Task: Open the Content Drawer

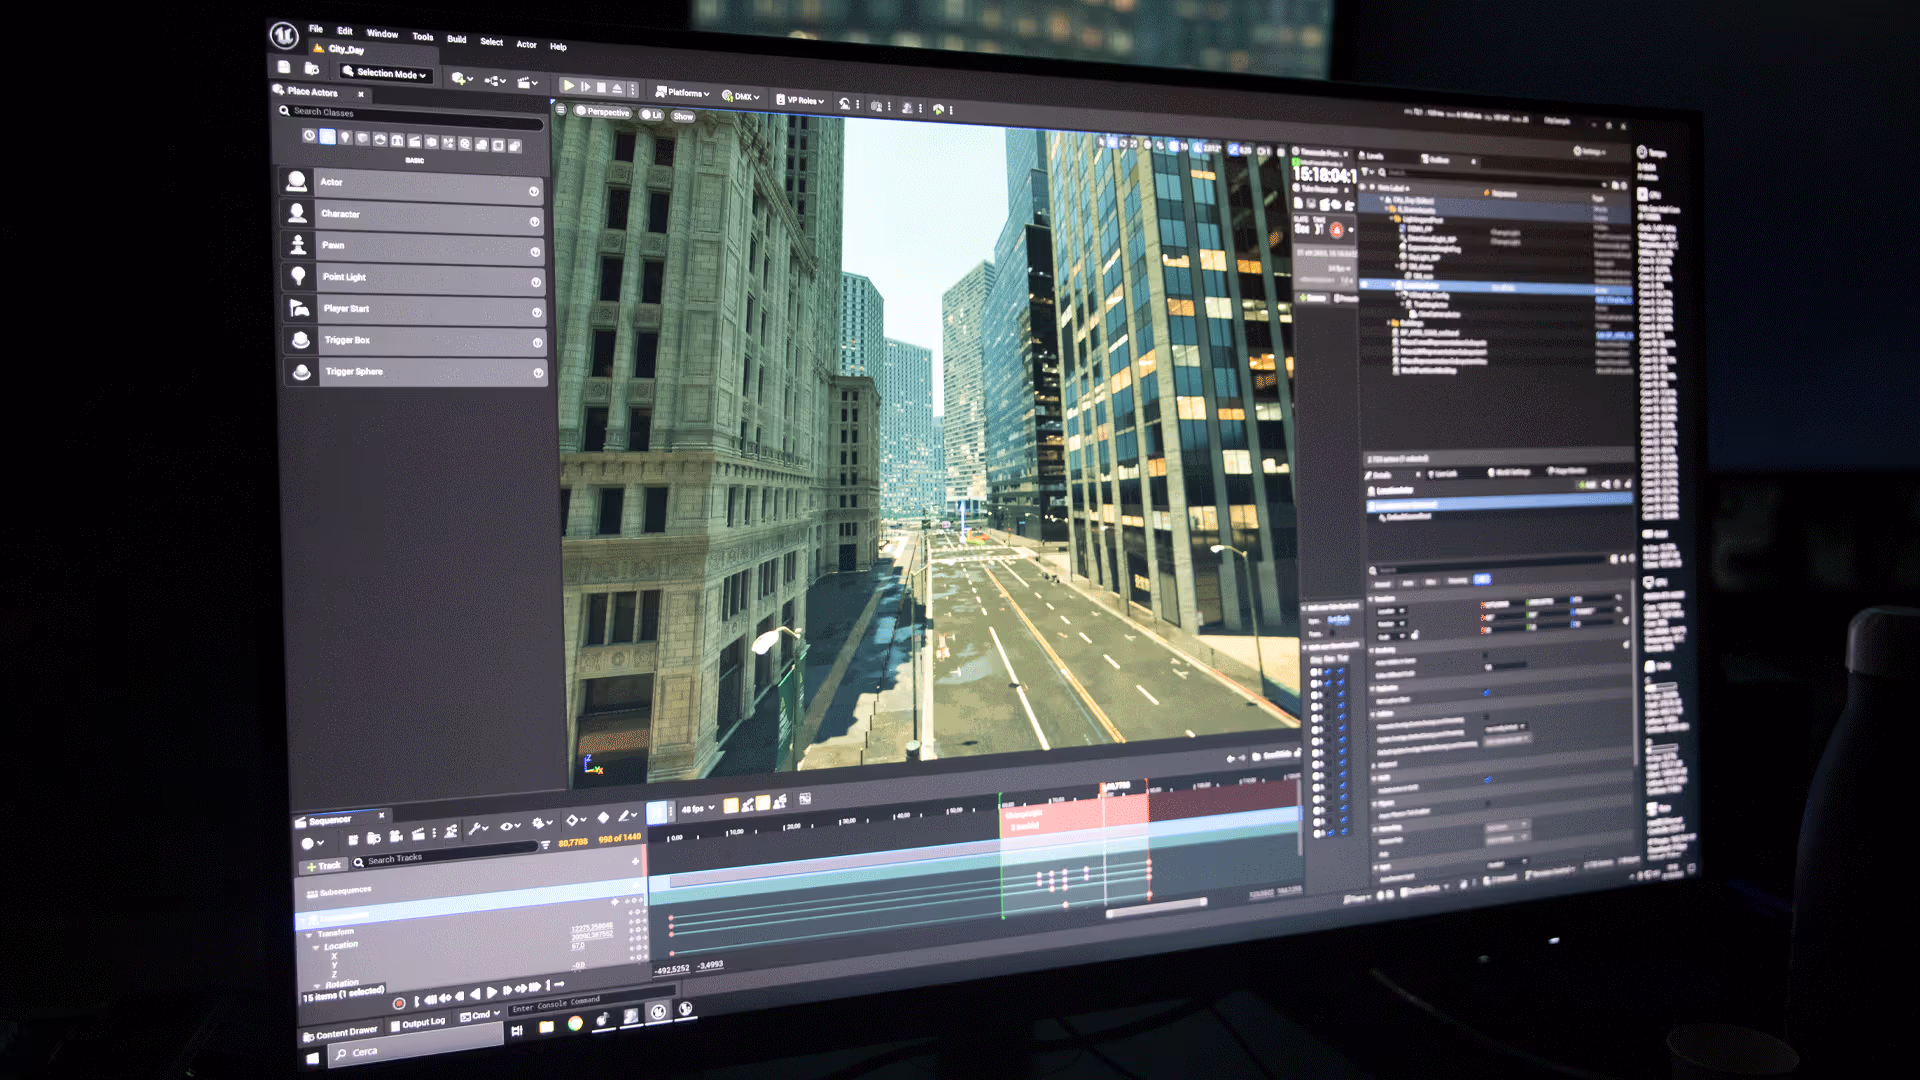Action: pos(340,1033)
